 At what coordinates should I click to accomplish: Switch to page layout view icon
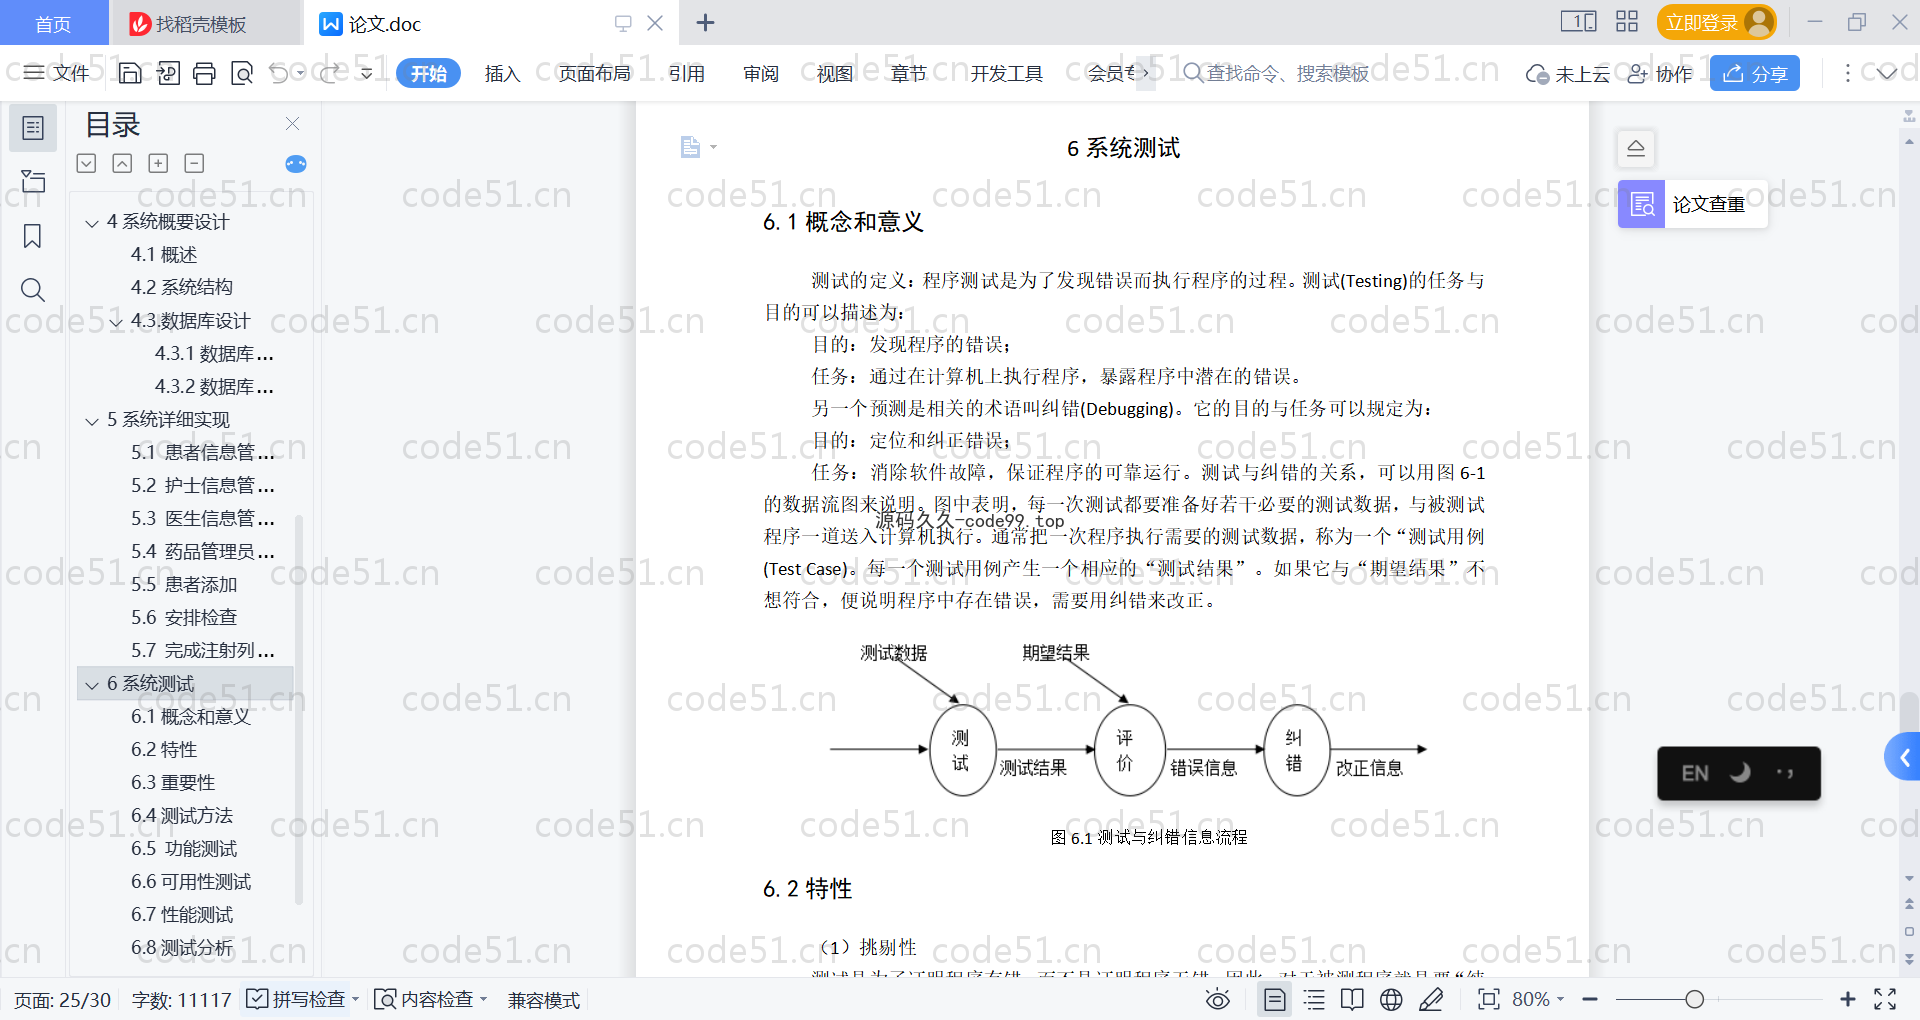[x=1275, y=999]
